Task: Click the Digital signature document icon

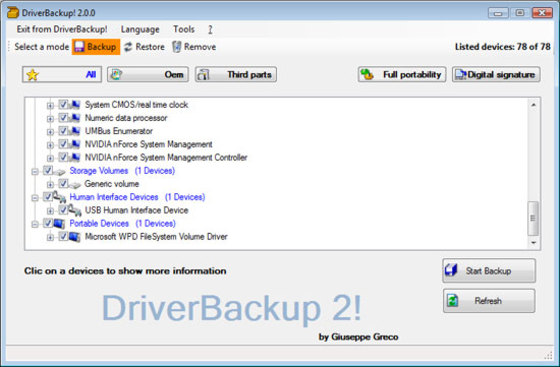Action: (x=460, y=74)
